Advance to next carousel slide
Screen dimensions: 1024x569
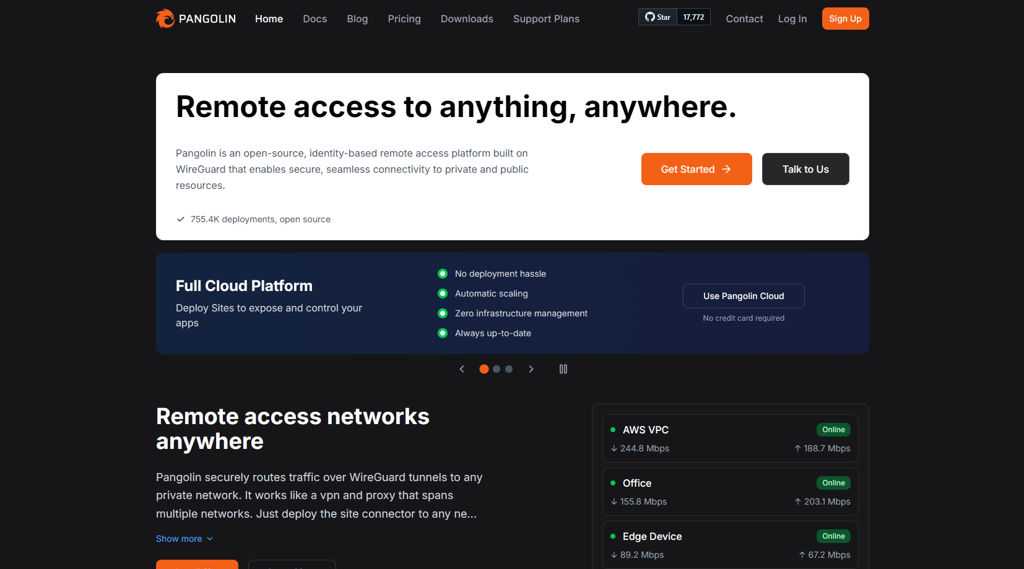531,369
